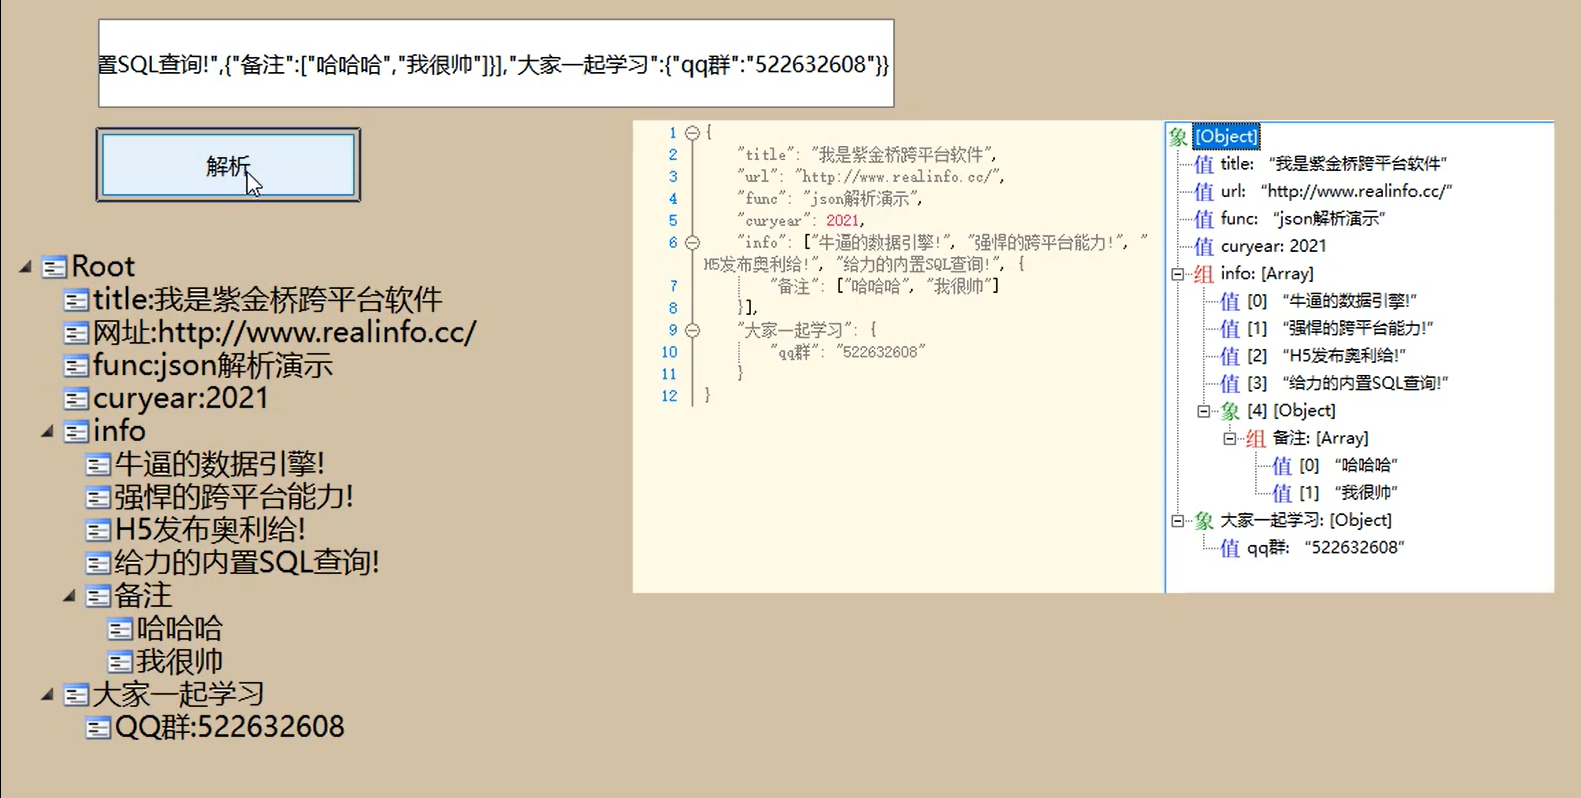1581x798 pixels.
Task: Collapse the info node in left tree
Action: pyautogui.click(x=48, y=432)
